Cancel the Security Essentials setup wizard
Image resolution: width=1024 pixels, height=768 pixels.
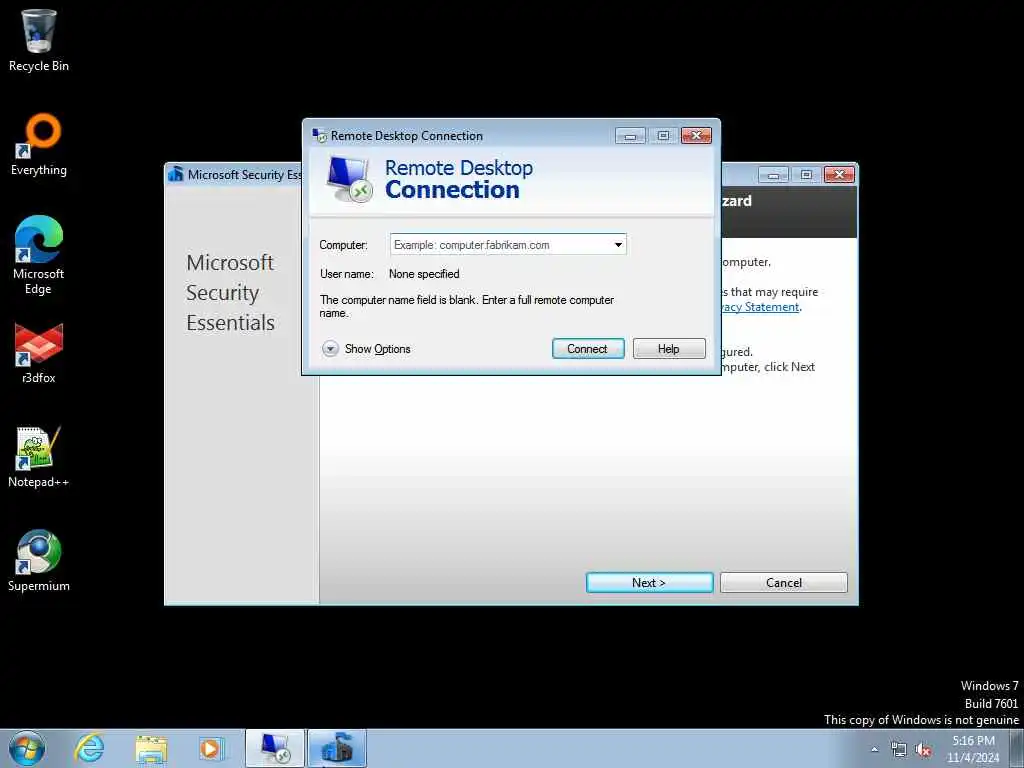(x=784, y=583)
